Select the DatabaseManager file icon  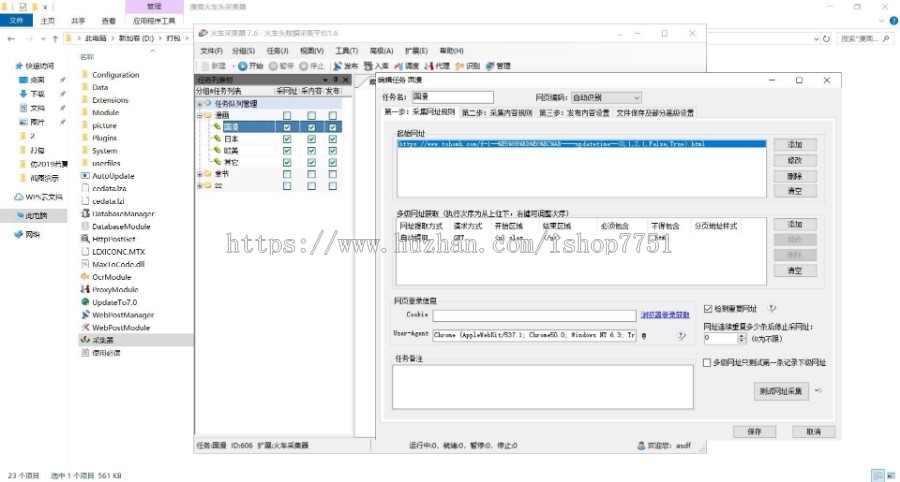point(85,213)
